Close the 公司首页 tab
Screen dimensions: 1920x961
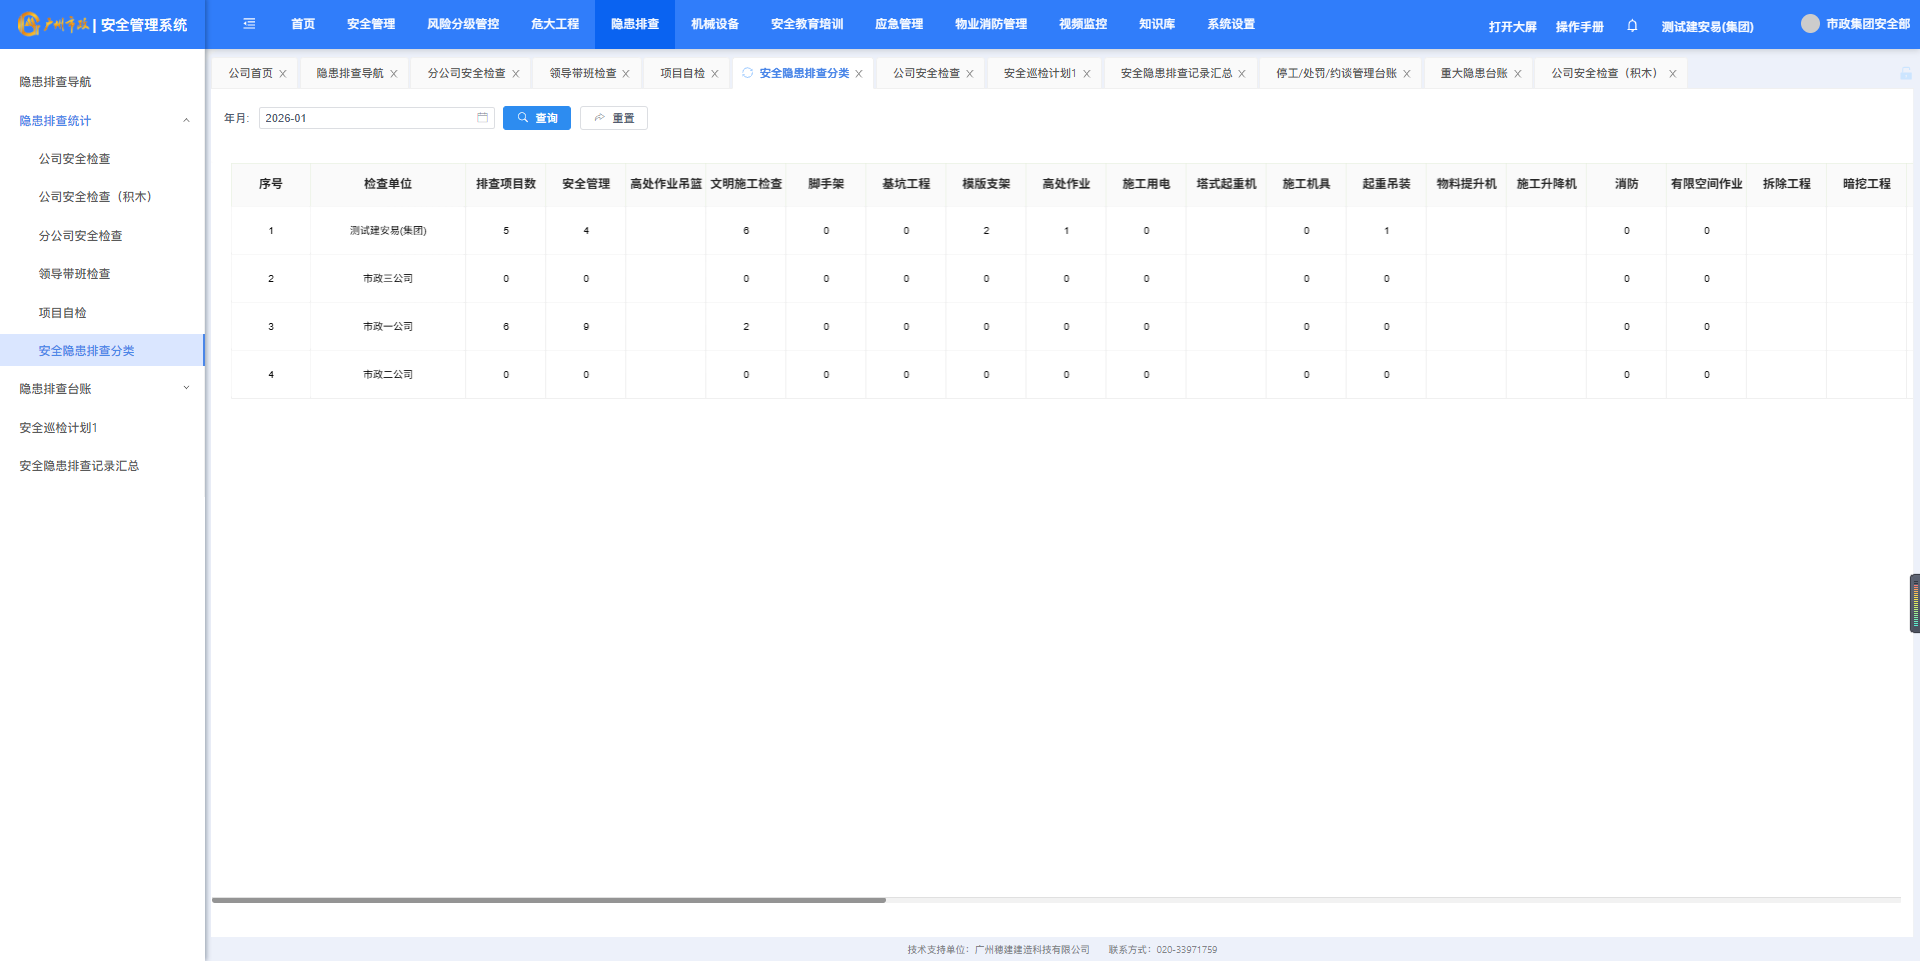[x=283, y=74]
